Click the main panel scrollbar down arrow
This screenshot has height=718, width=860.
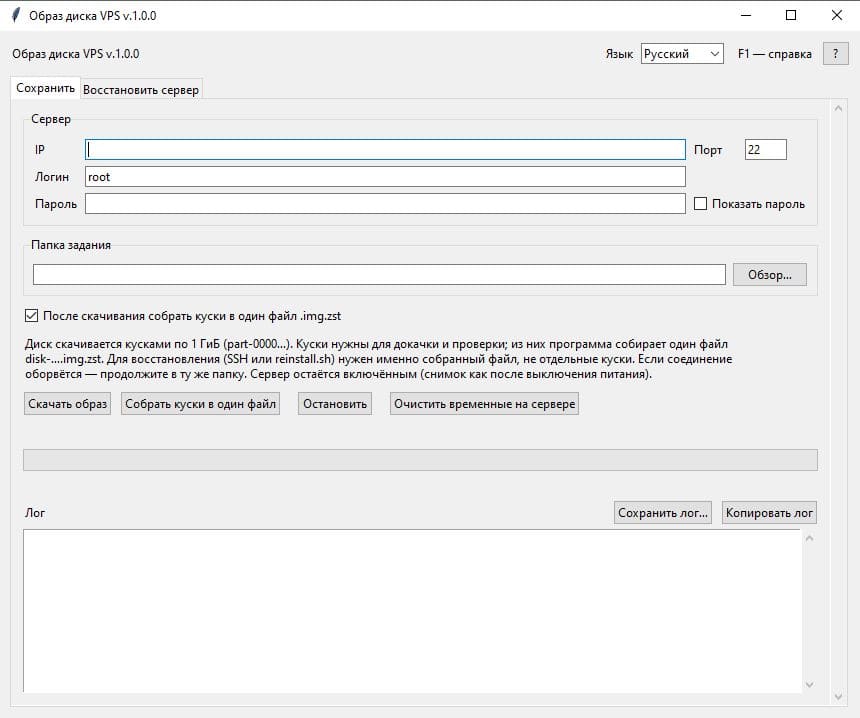[838, 697]
